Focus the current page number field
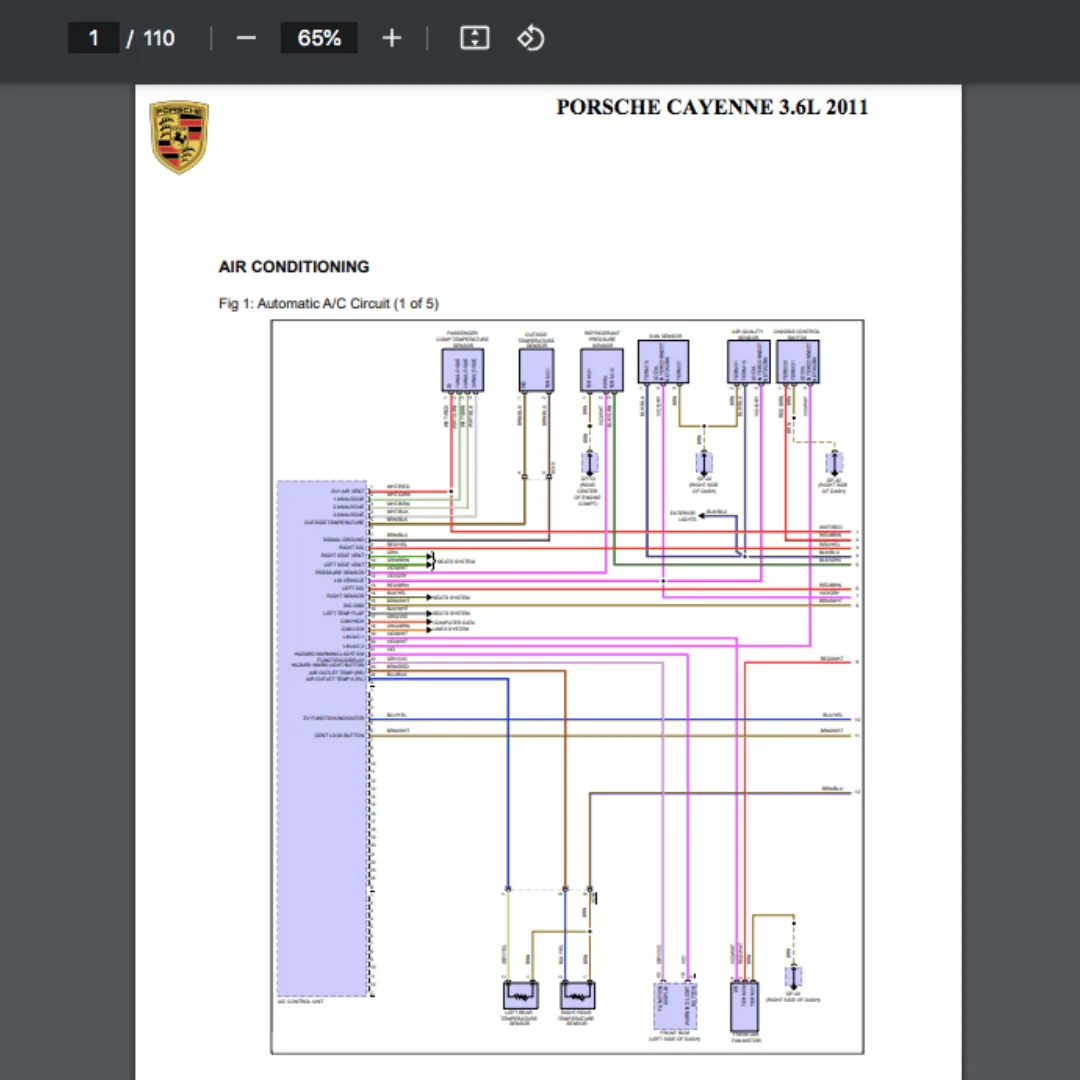Screen dimensions: 1080x1080 click(94, 38)
